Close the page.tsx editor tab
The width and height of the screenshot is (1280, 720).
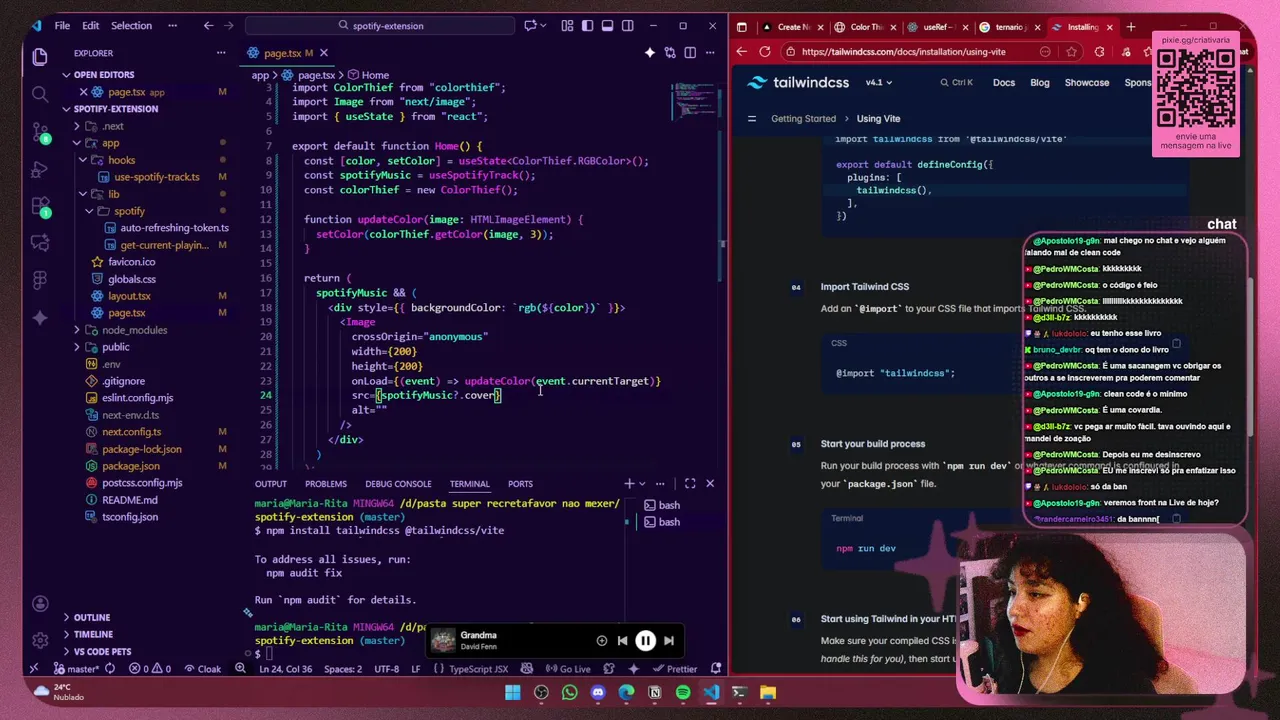(323, 53)
